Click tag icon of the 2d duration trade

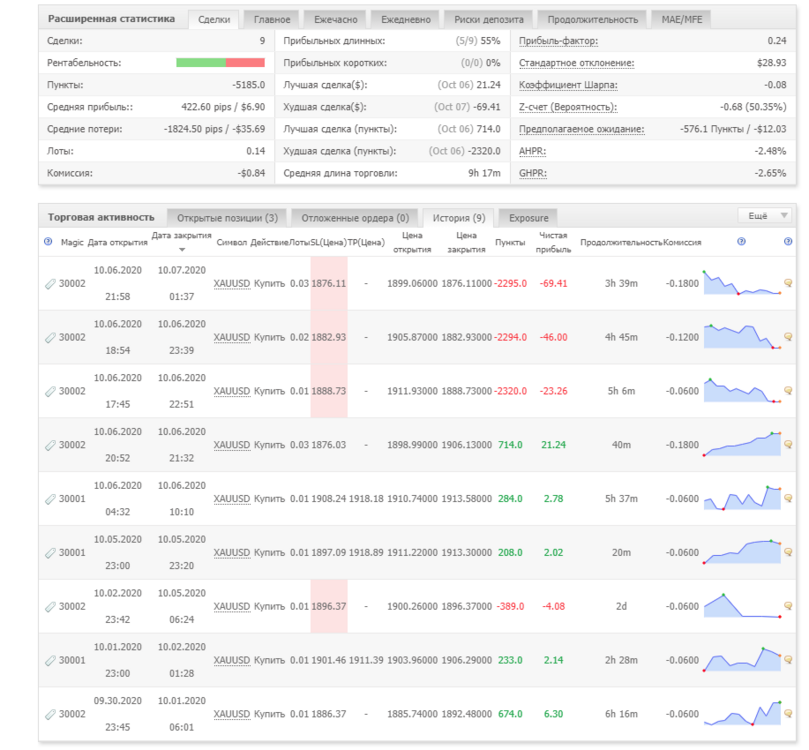pyautogui.click(x=50, y=607)
